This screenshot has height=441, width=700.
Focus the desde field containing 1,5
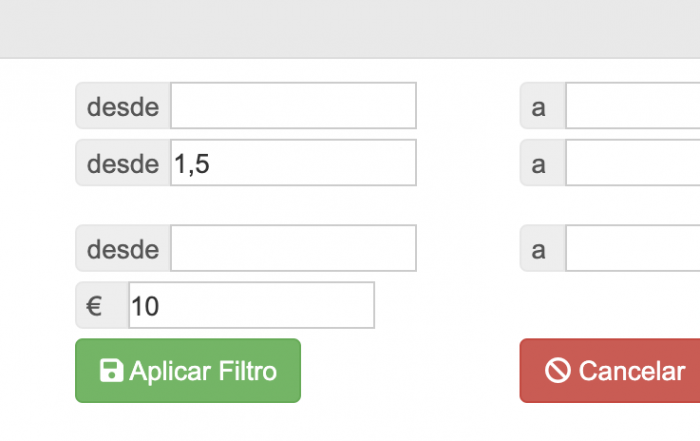(x=293, y=162)
